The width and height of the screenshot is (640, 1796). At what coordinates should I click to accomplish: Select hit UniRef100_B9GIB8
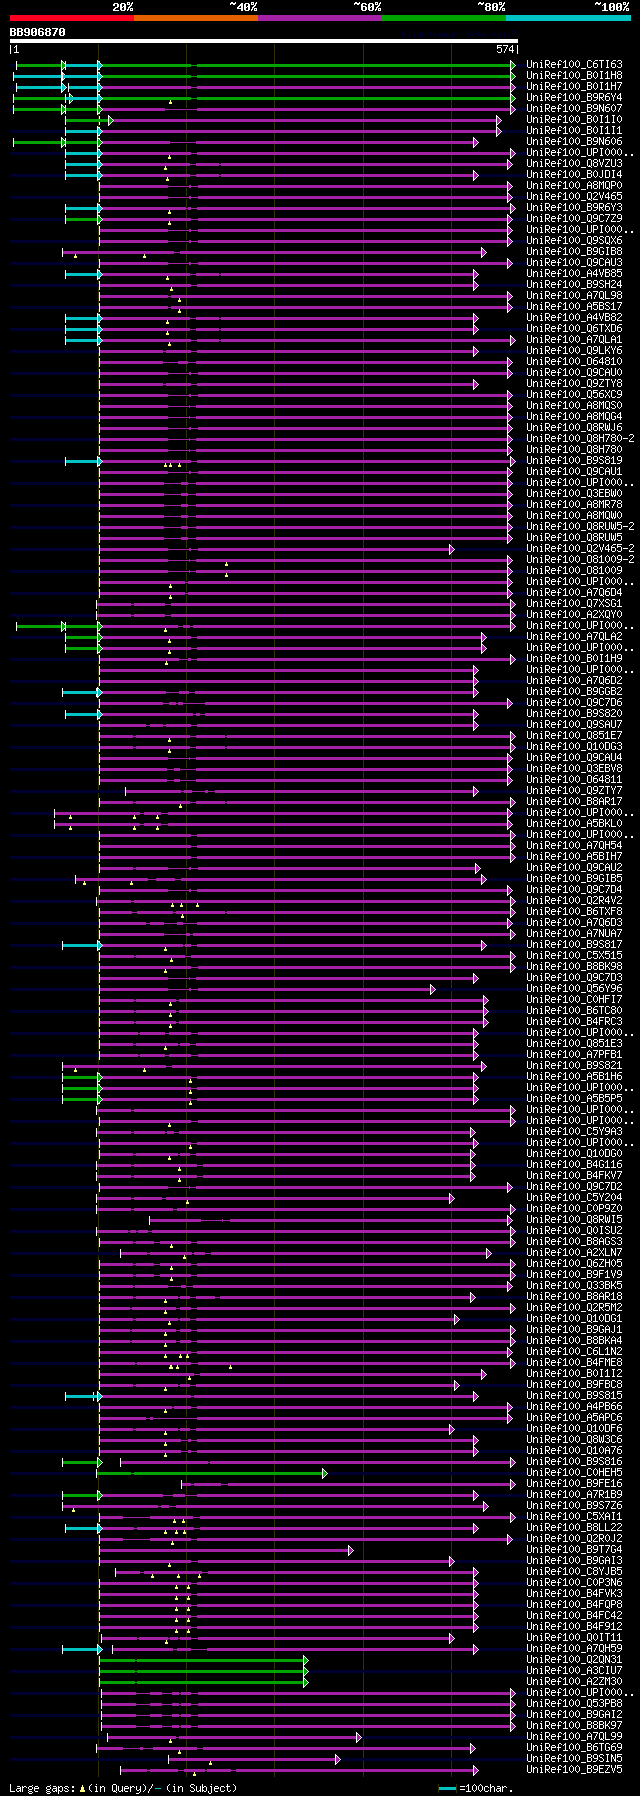pyautogui.click(x=574, y=252)
